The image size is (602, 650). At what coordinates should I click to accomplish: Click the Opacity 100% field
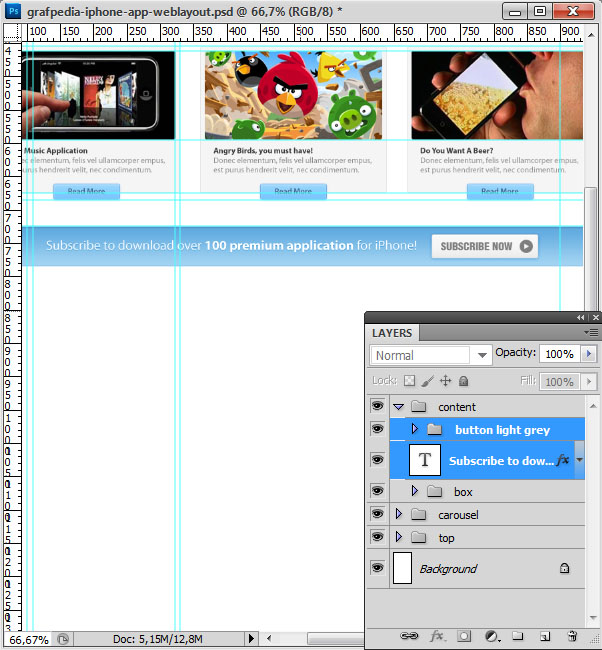click(x=560, y=354)
